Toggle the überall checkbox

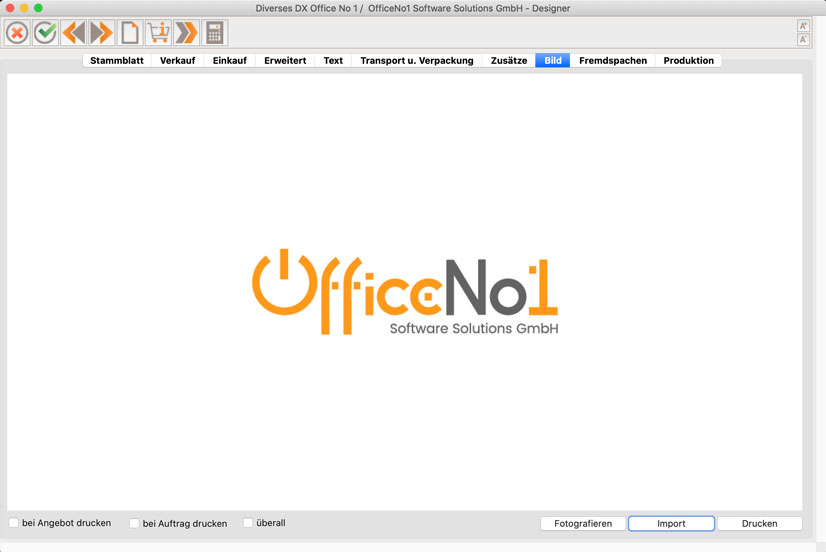(248, 523)
